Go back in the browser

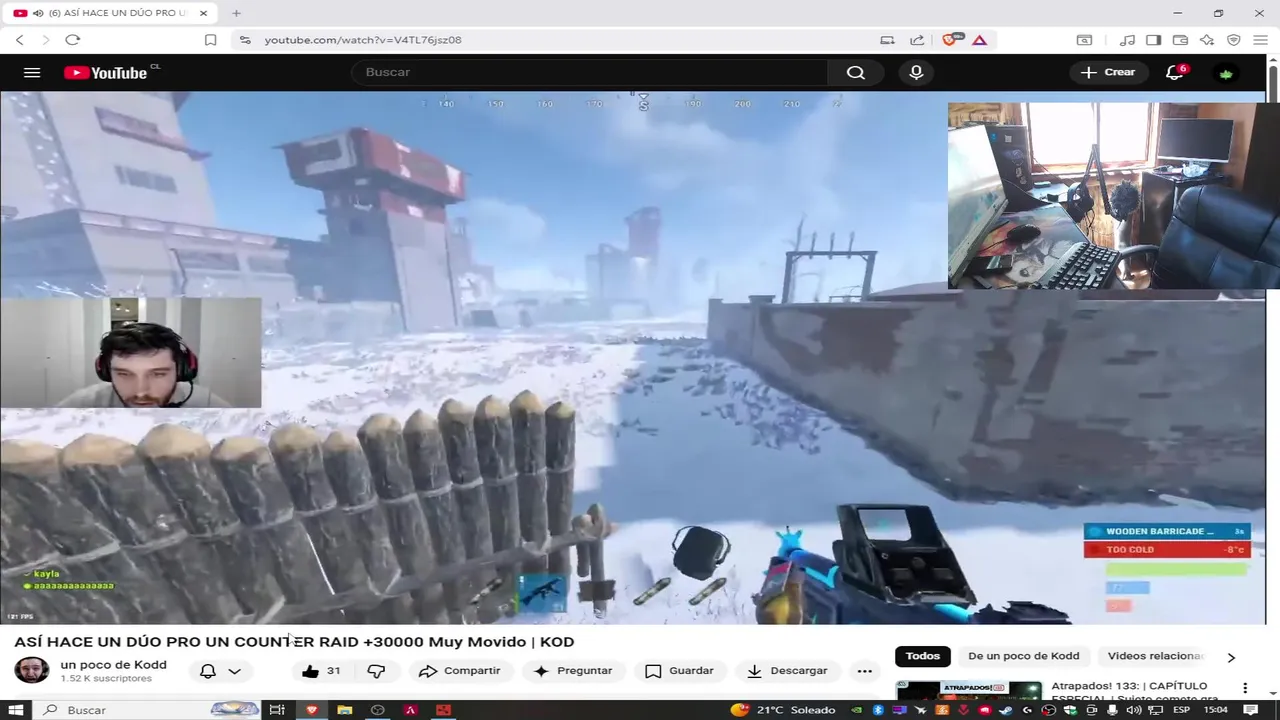click(x=19, y=40)
